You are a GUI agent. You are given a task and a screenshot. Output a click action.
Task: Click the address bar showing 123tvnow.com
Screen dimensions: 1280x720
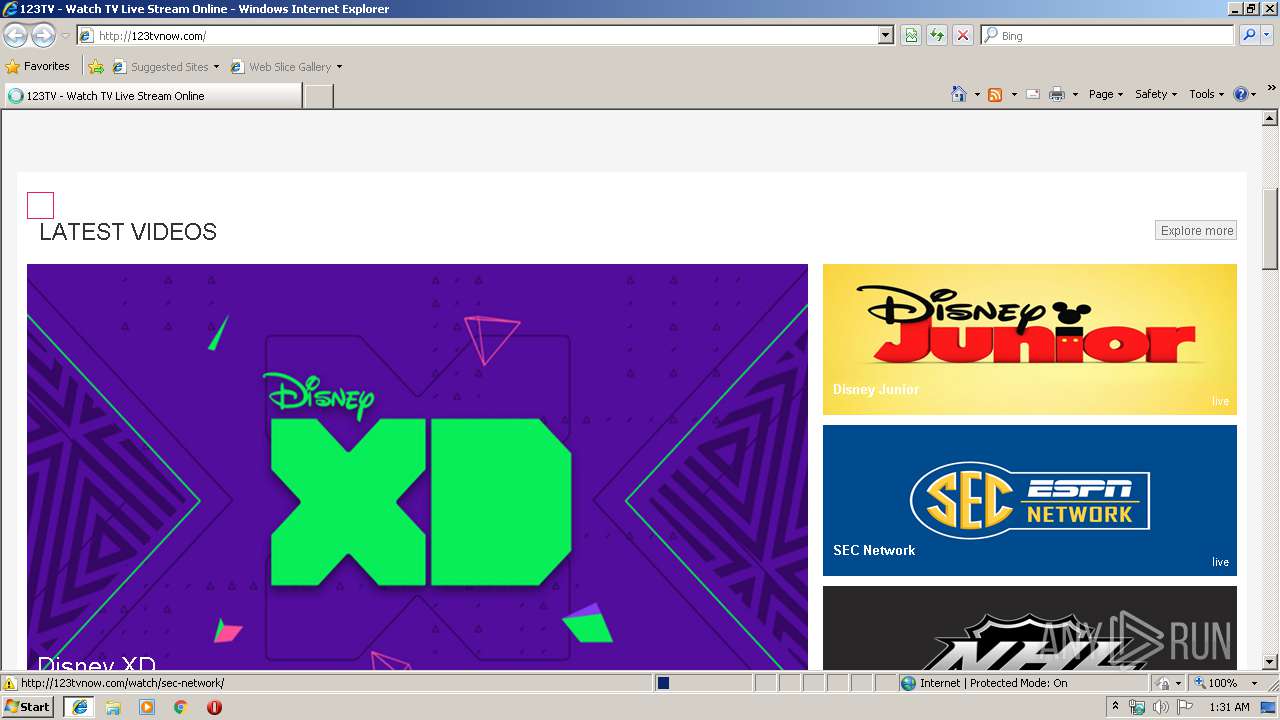479,35
